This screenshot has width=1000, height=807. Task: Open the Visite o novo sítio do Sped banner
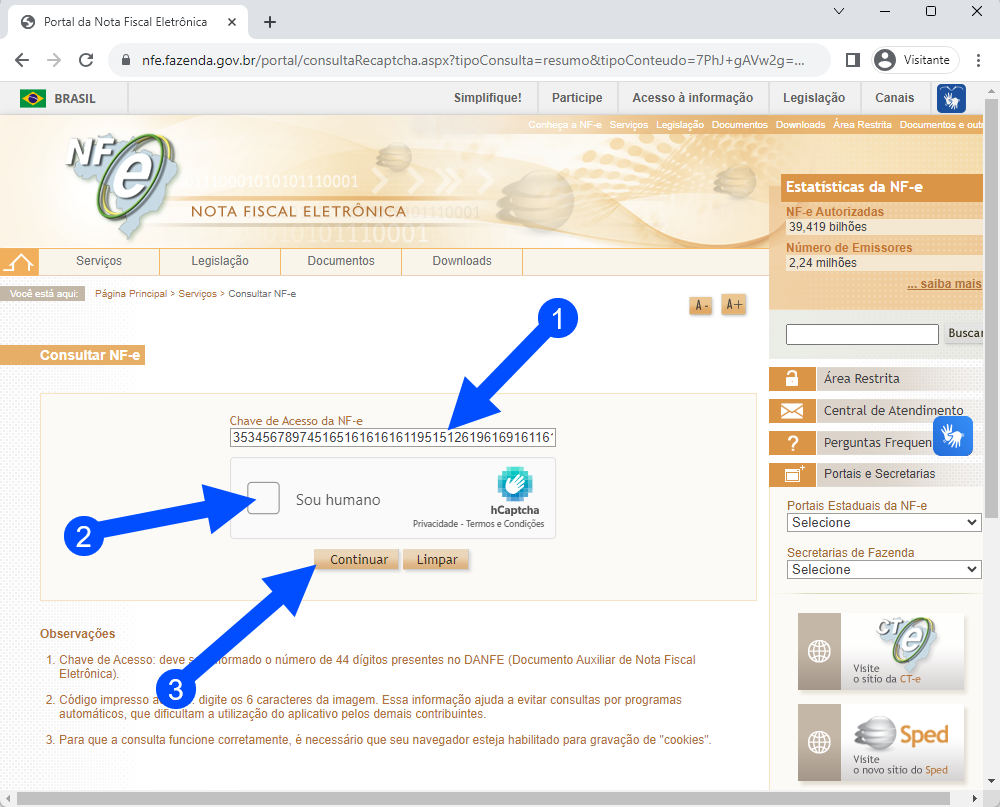point(881,743)
